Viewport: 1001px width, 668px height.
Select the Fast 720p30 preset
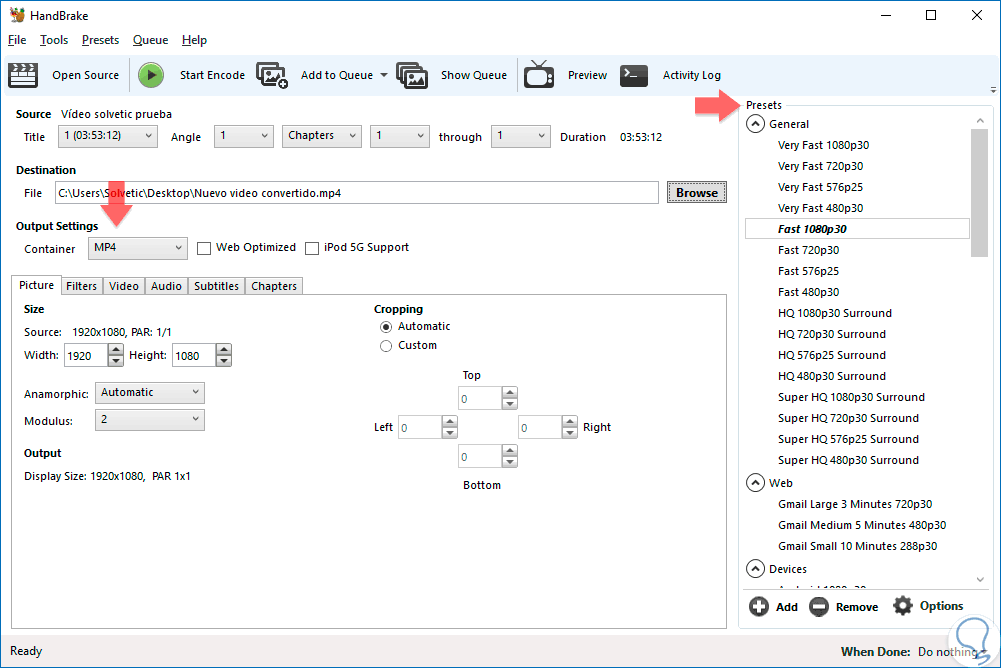coord(808,250)
